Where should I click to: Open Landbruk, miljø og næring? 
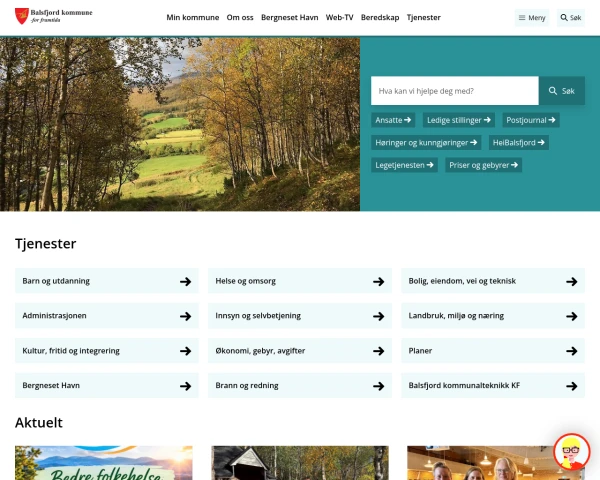[493, 316]
